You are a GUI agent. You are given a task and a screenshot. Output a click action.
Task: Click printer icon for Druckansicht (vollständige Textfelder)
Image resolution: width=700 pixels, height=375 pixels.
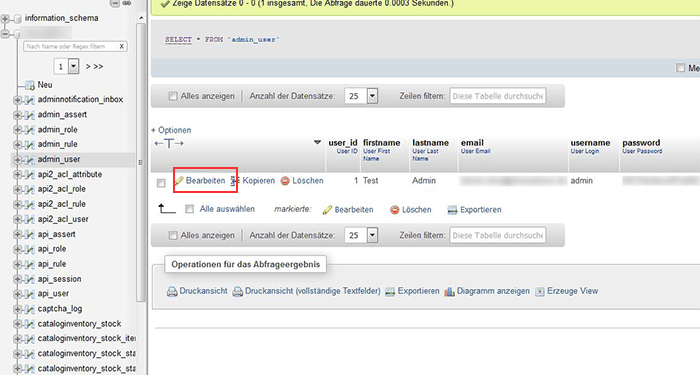238,292
